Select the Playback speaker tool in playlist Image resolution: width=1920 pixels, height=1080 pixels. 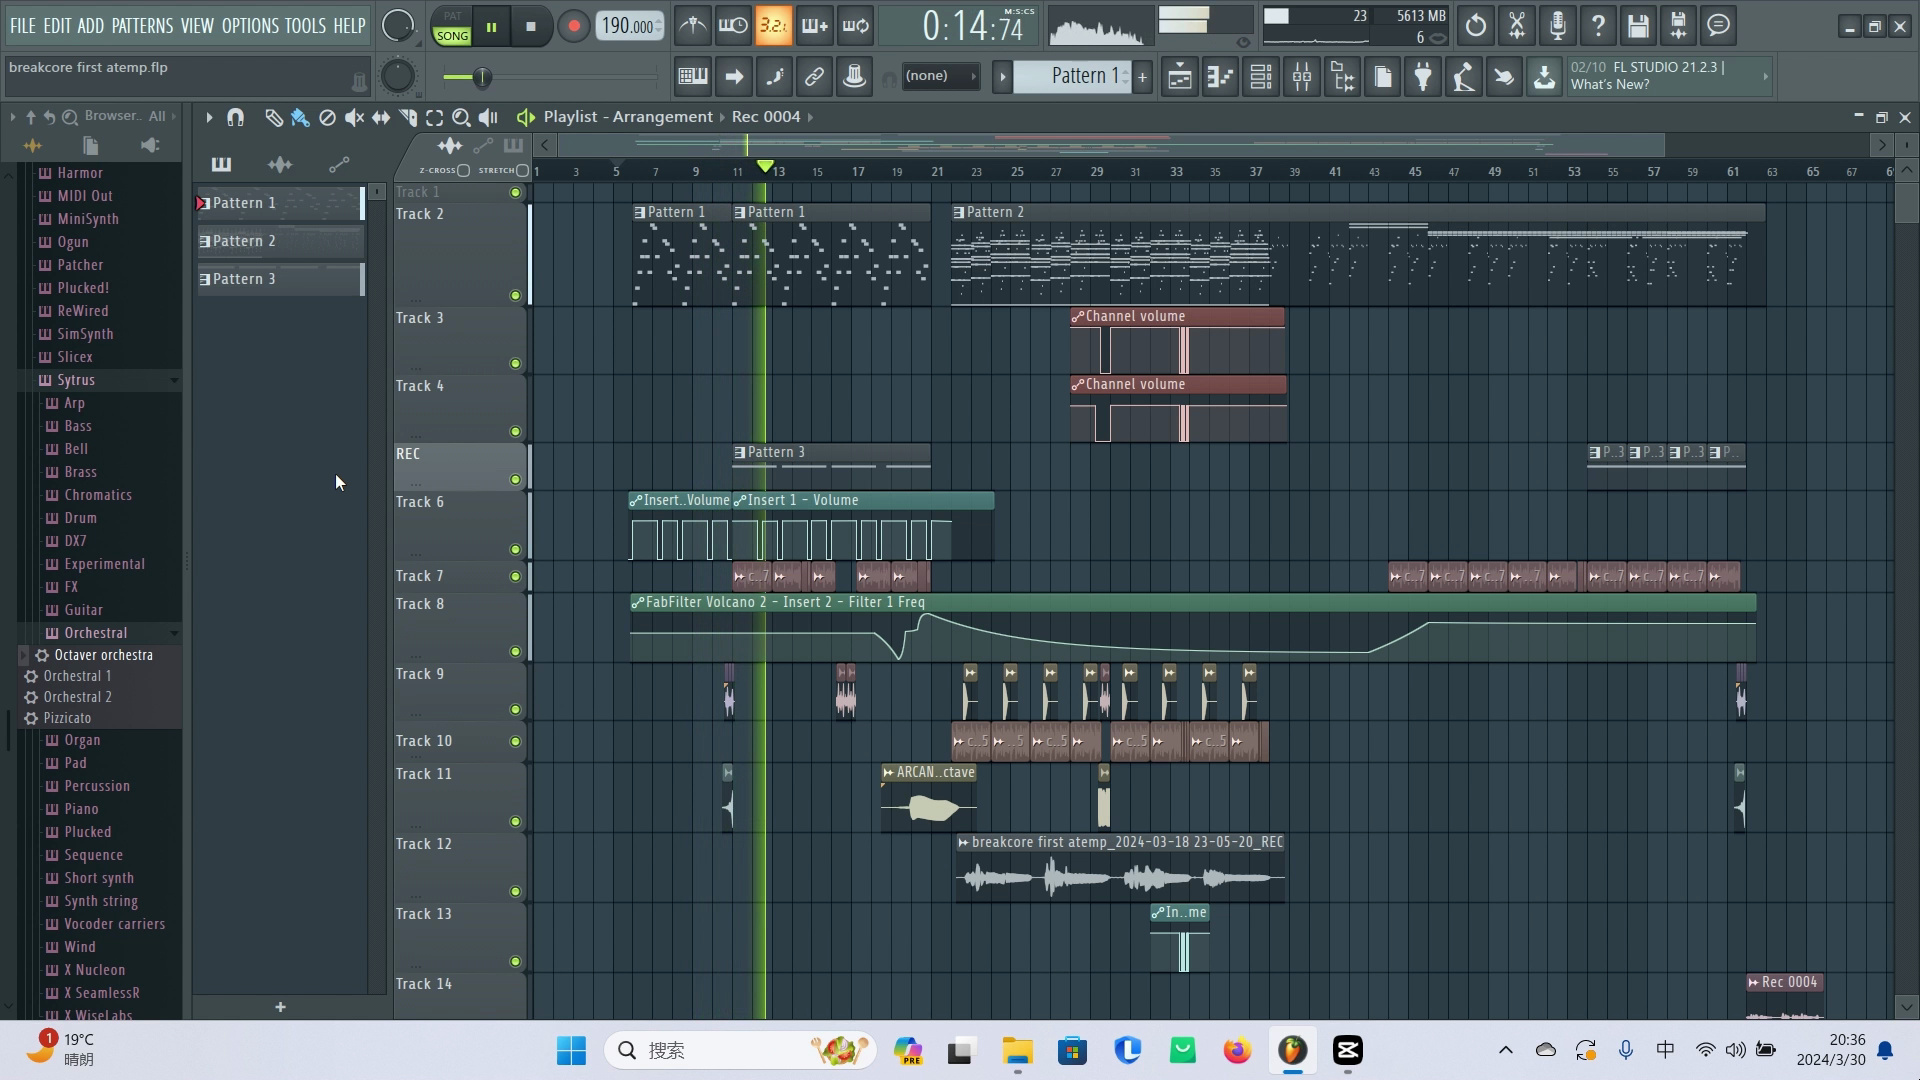488,117
